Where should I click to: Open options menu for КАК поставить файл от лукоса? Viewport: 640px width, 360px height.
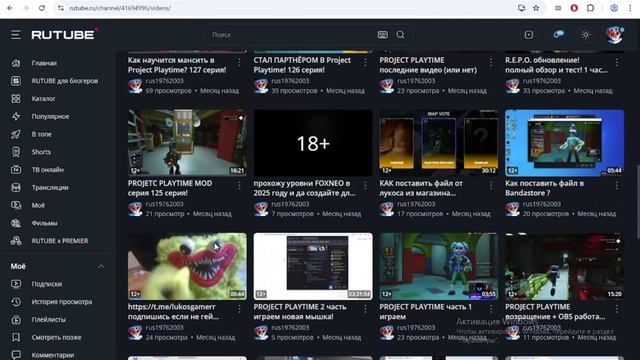[x=491, y=186]
